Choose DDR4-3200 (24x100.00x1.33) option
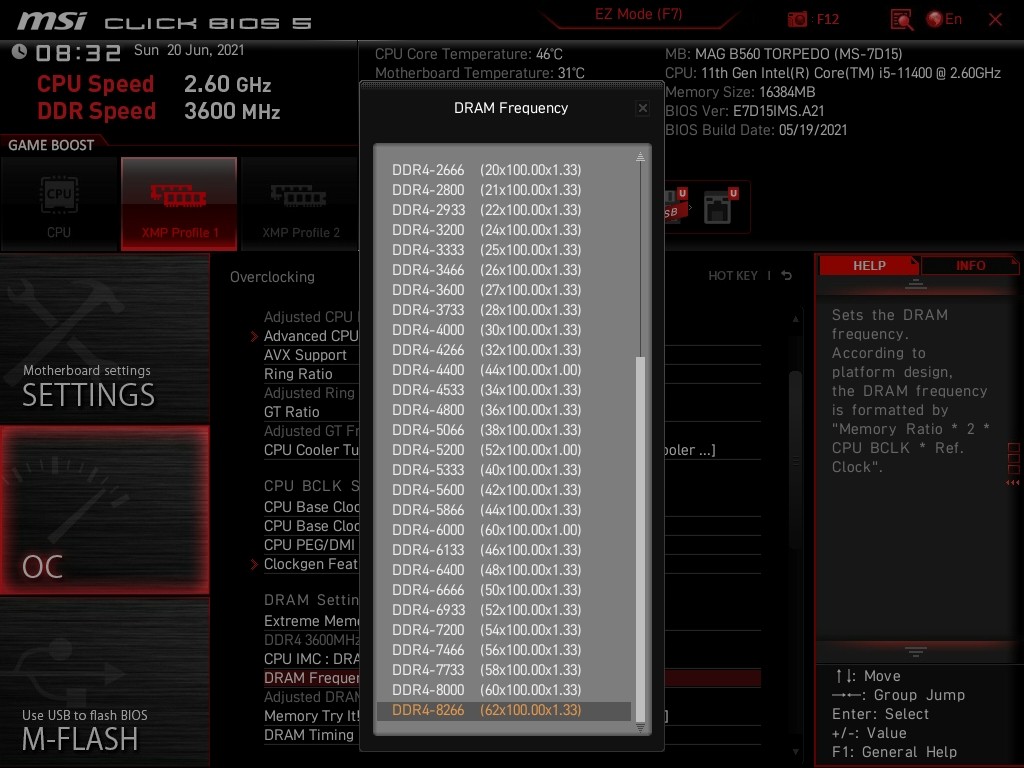Image resolution: width=1024 pixels, height=768 pixels. click(486, 230)
